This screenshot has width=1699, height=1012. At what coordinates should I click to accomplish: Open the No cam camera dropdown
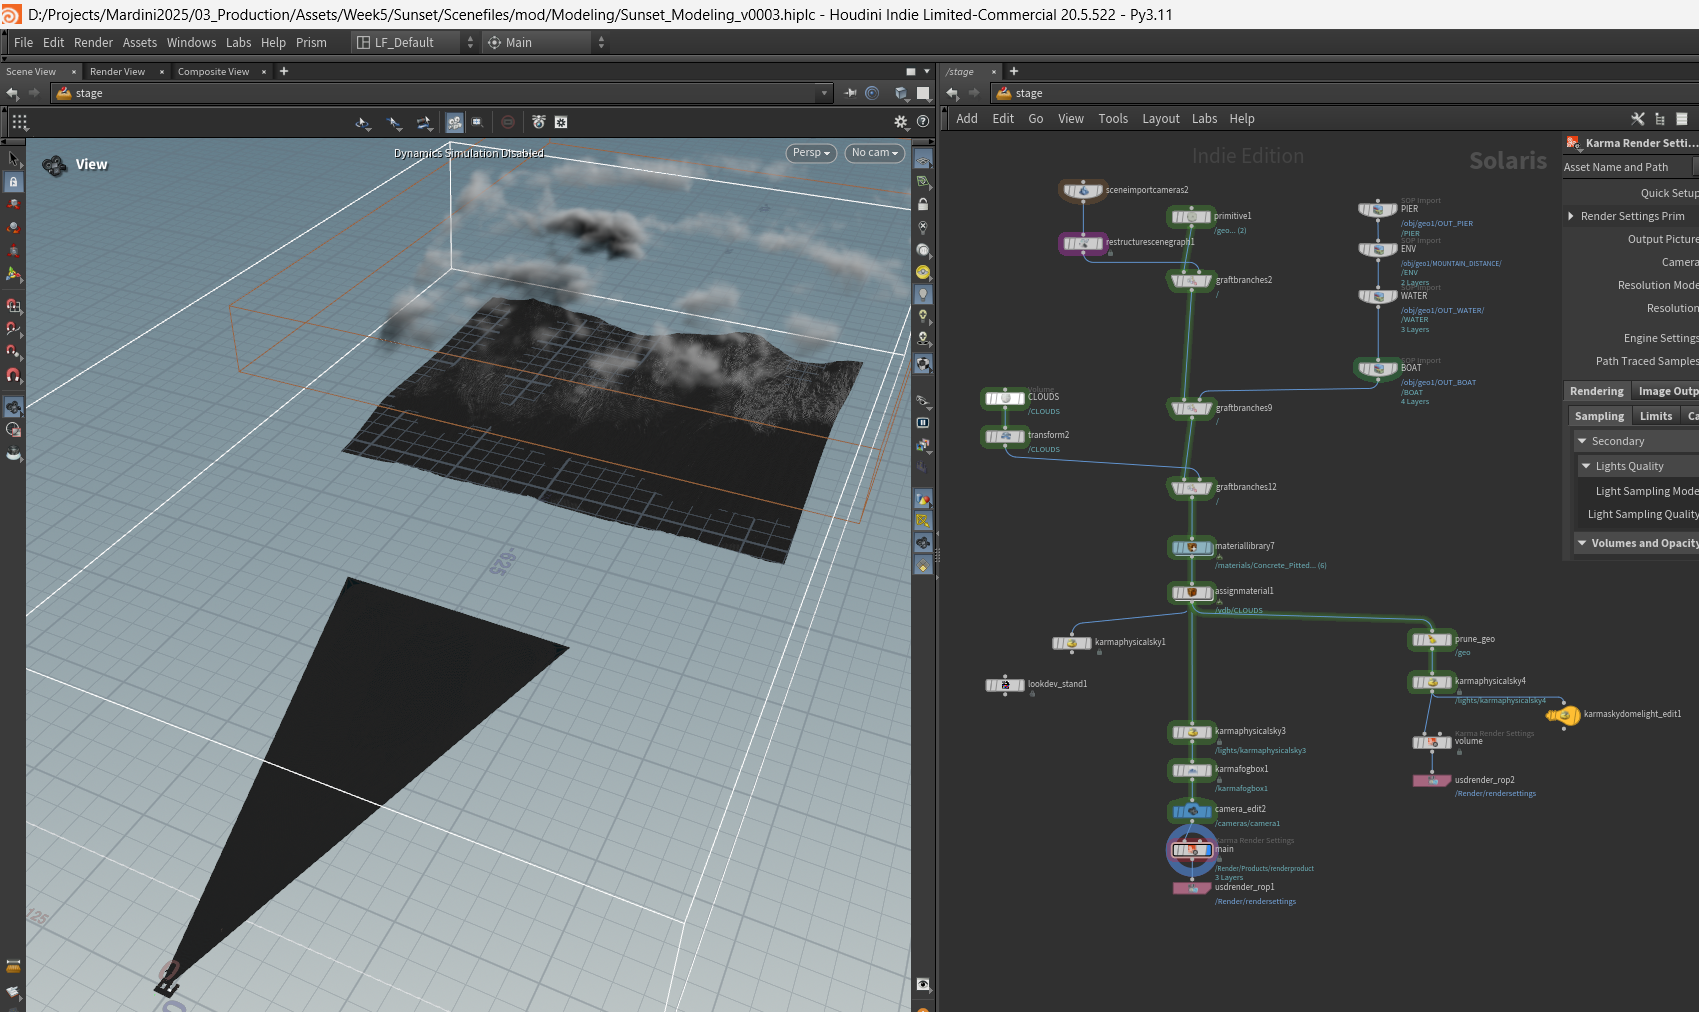click(x=875, y=153)
